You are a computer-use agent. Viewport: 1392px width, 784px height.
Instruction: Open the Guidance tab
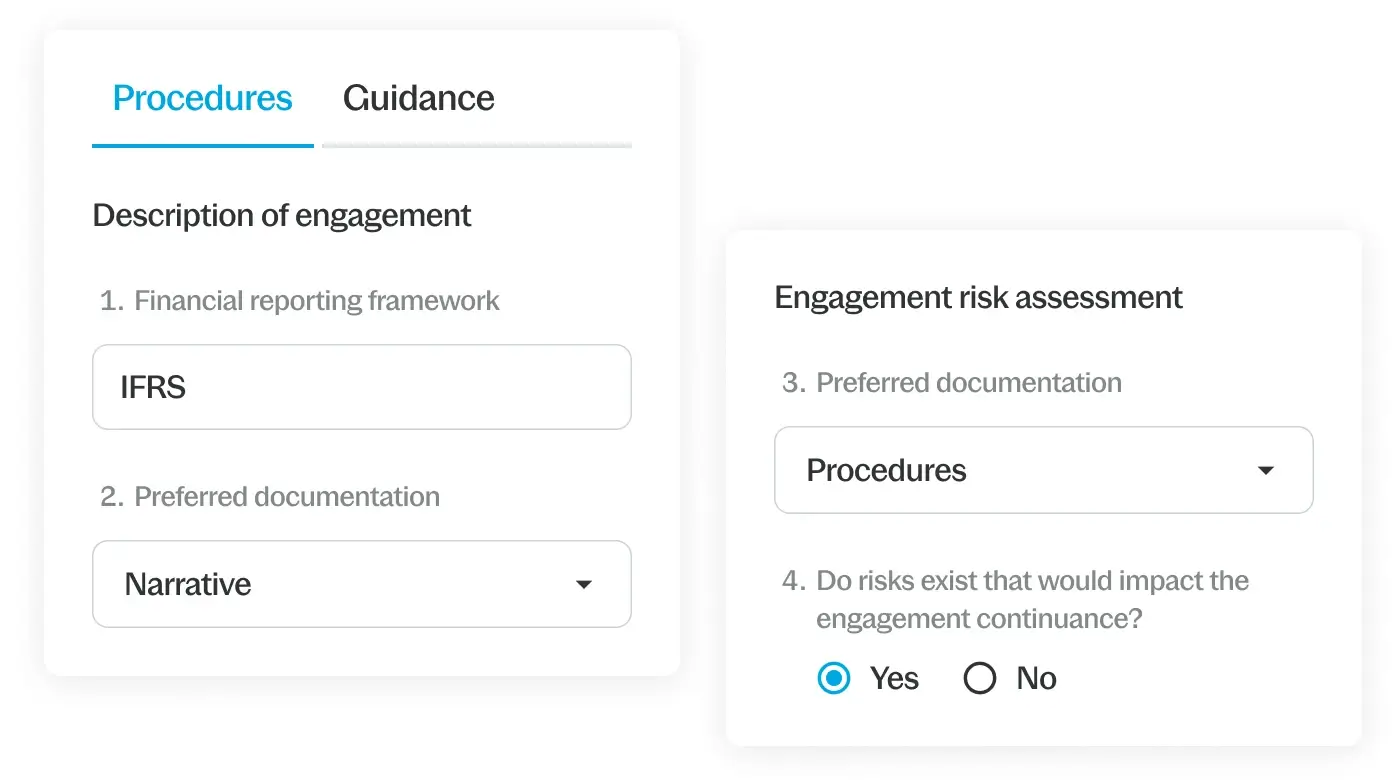pyautogui.click(x=418, y=98)
